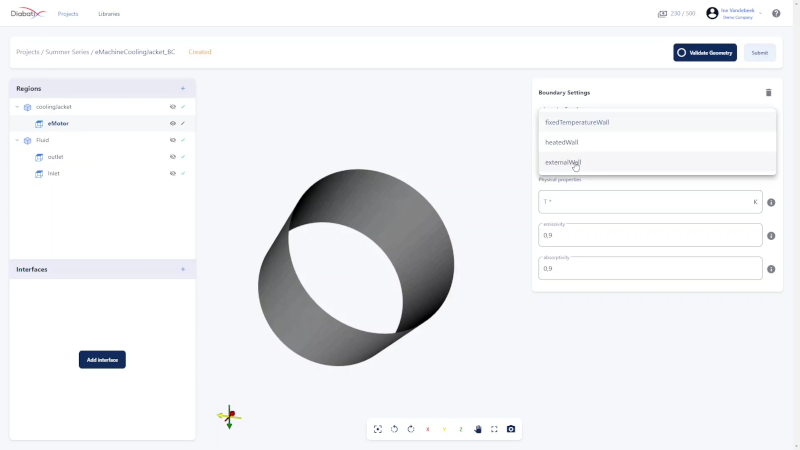This screenshot has height=450, width=800.
Task: Open the Projects tab
Action: pyautogui.click(x=68, y=14)
